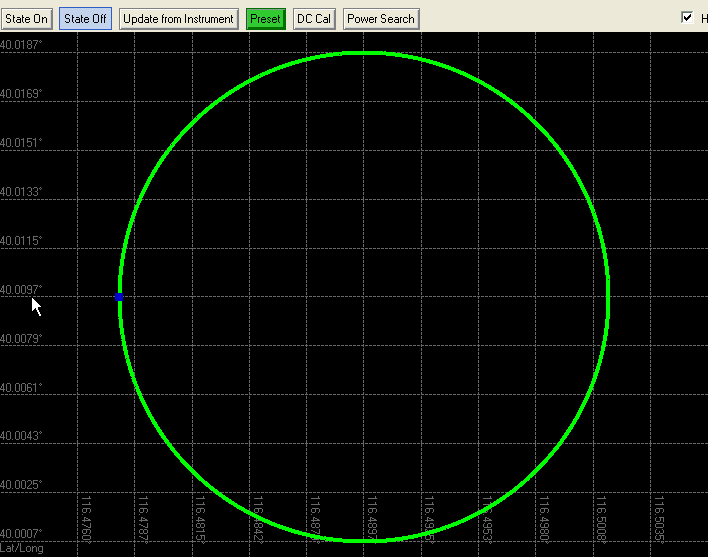Click the 40.0133° latitude axis label

[x=21, y=192]
